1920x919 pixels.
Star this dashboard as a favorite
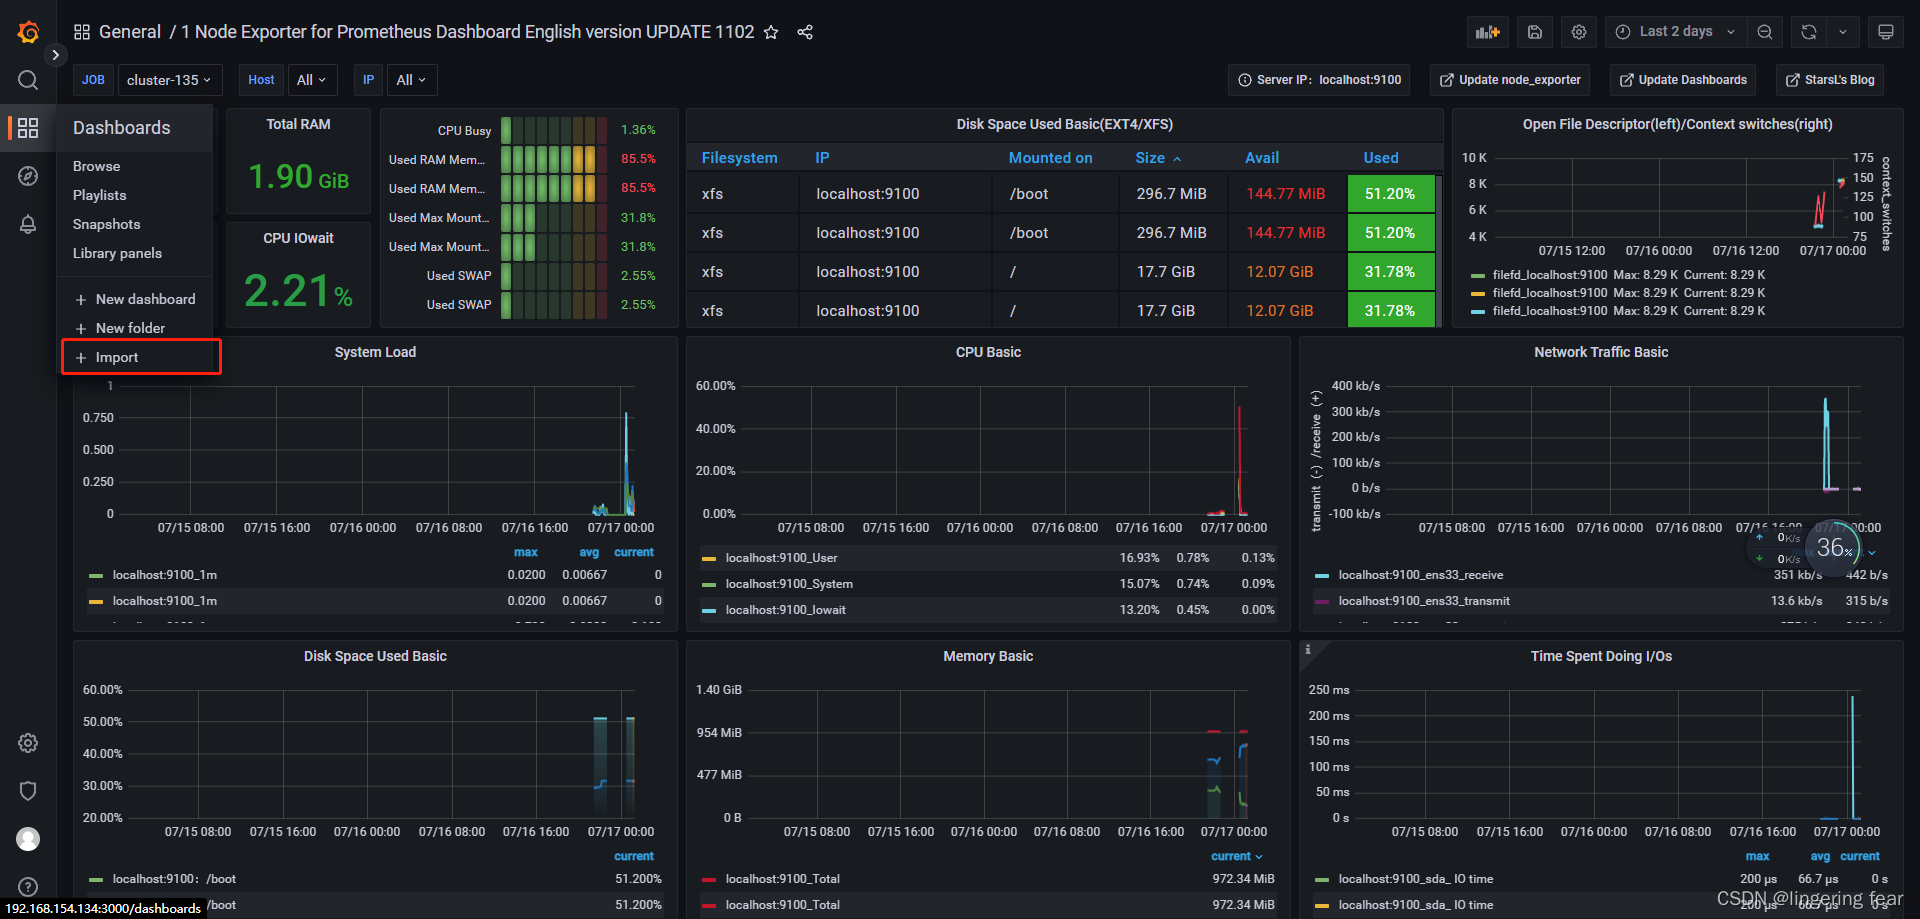coord(771,32)
